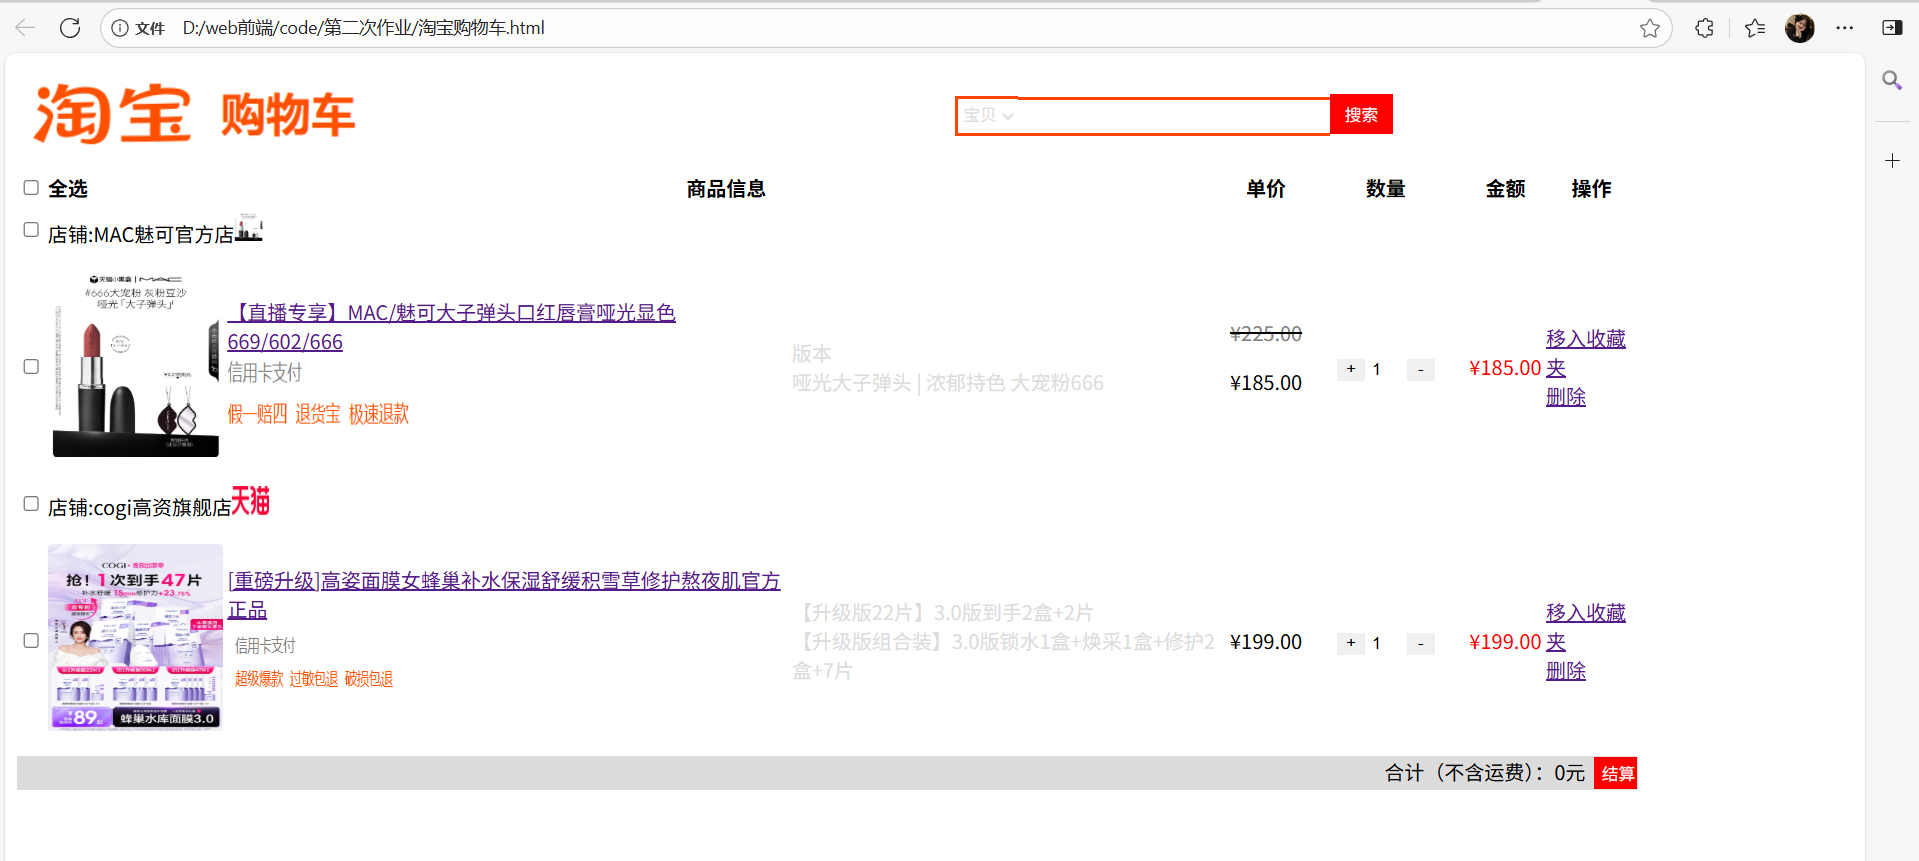View the file info icon in address bar

120,28
